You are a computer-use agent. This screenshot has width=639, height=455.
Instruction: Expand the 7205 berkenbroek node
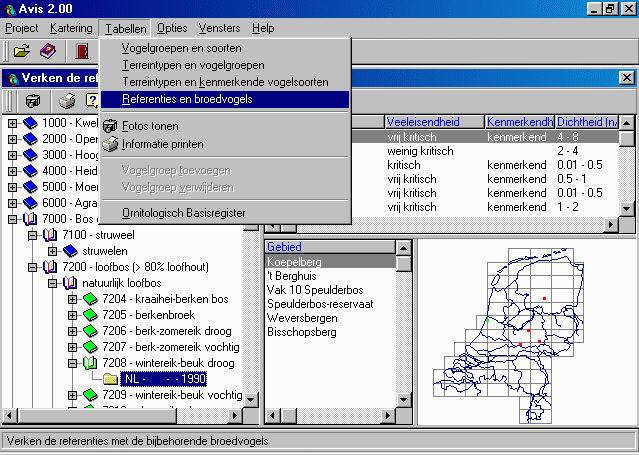click(x=73, y=315)
